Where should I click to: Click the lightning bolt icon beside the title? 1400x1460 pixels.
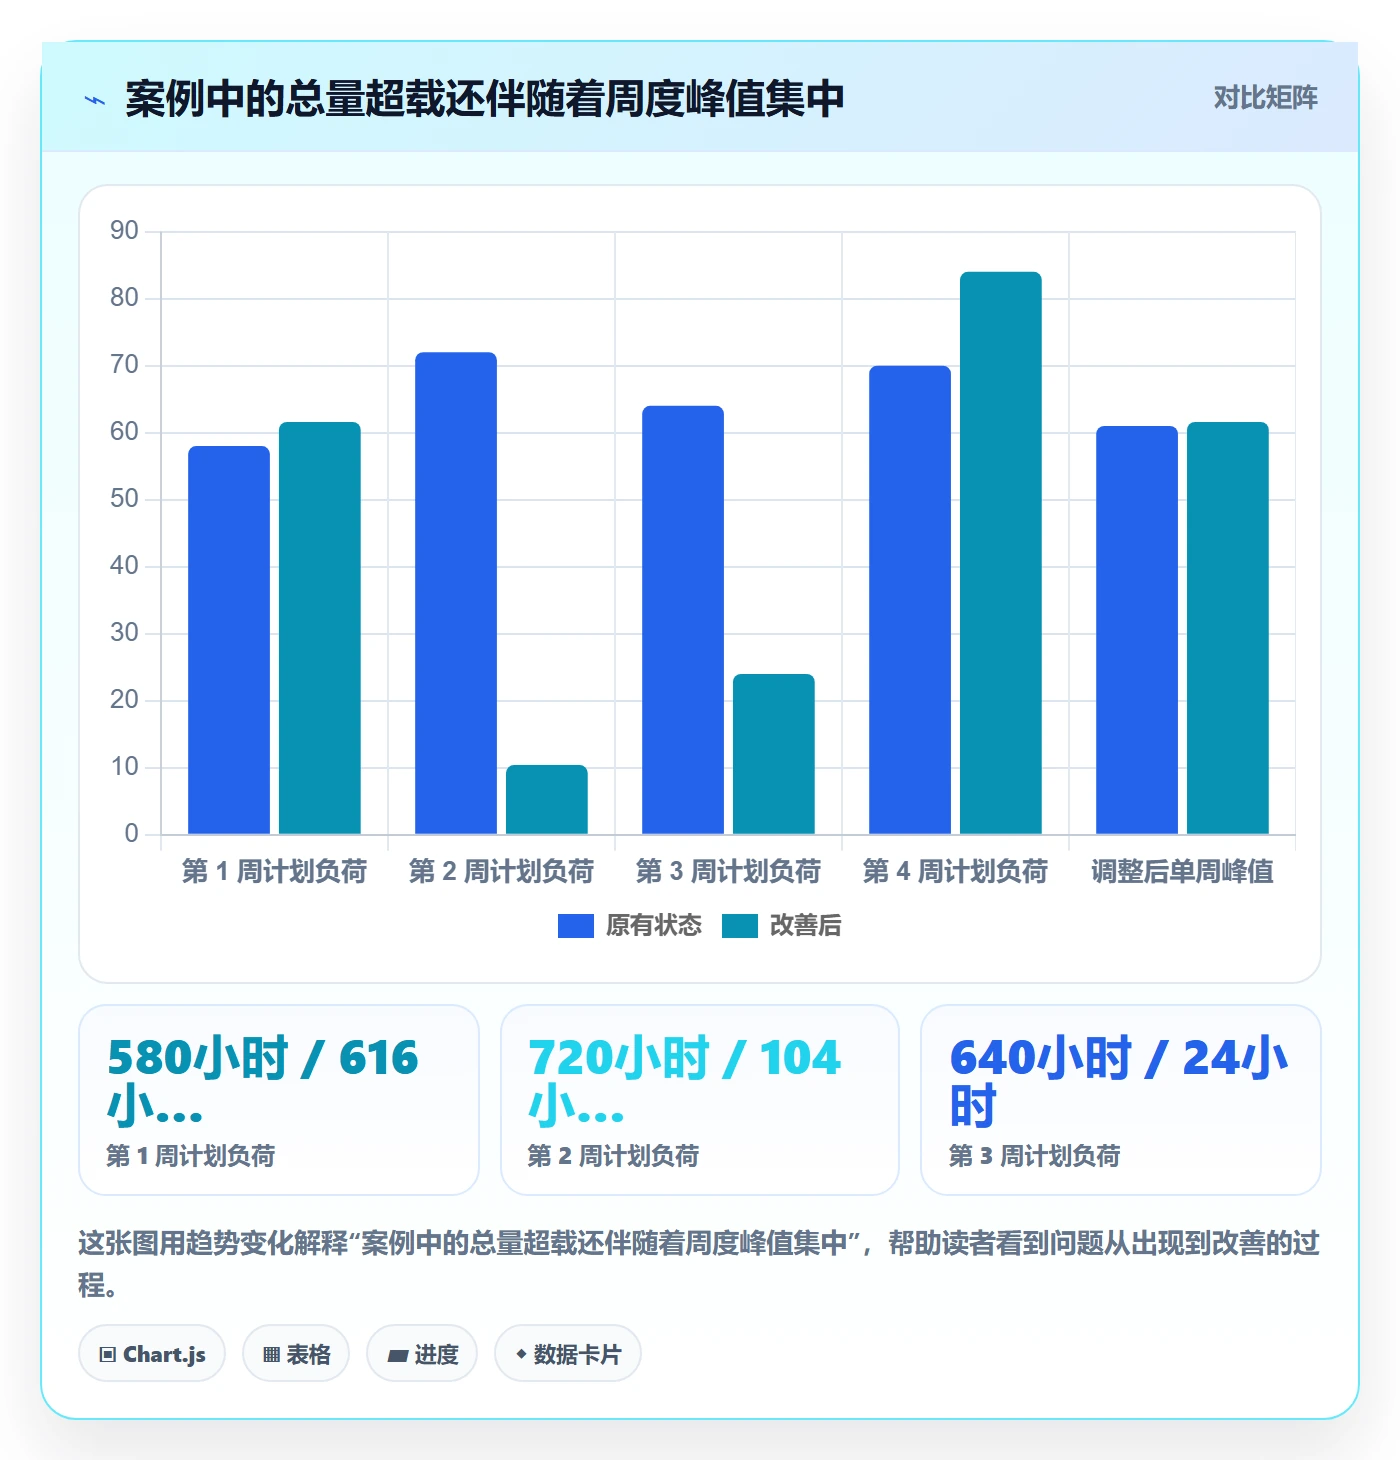[95, 100]
